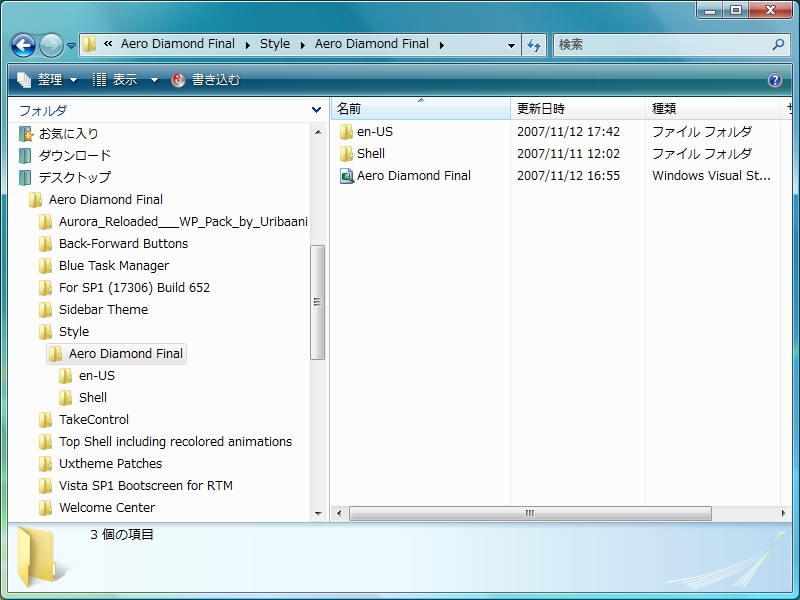Screen dimensions: 800x600
Task: Open the recent pages dropdown arrow
Action: click(x=71, y=46)
